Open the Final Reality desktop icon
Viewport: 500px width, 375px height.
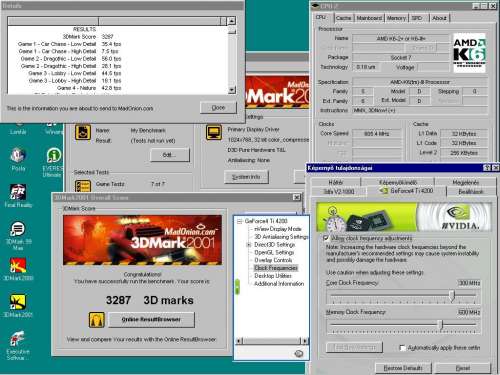[18, 196]
